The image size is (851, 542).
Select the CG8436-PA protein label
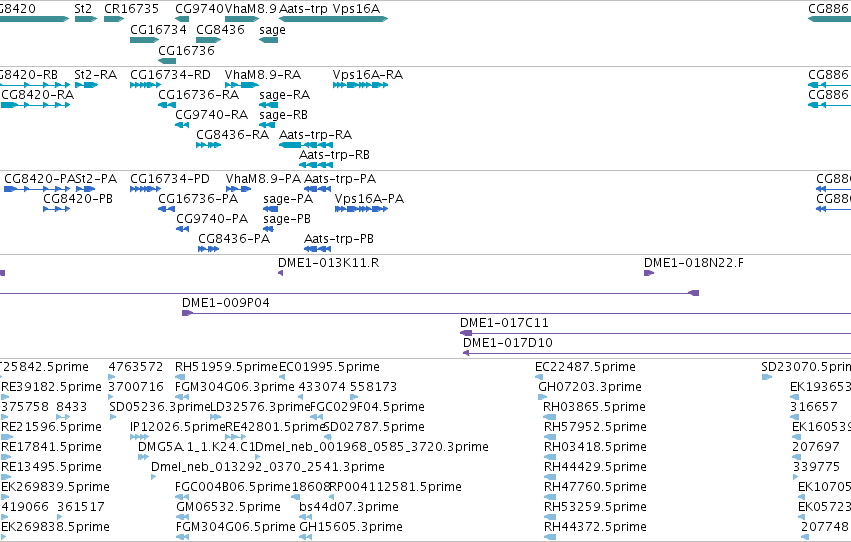point(234,239)
